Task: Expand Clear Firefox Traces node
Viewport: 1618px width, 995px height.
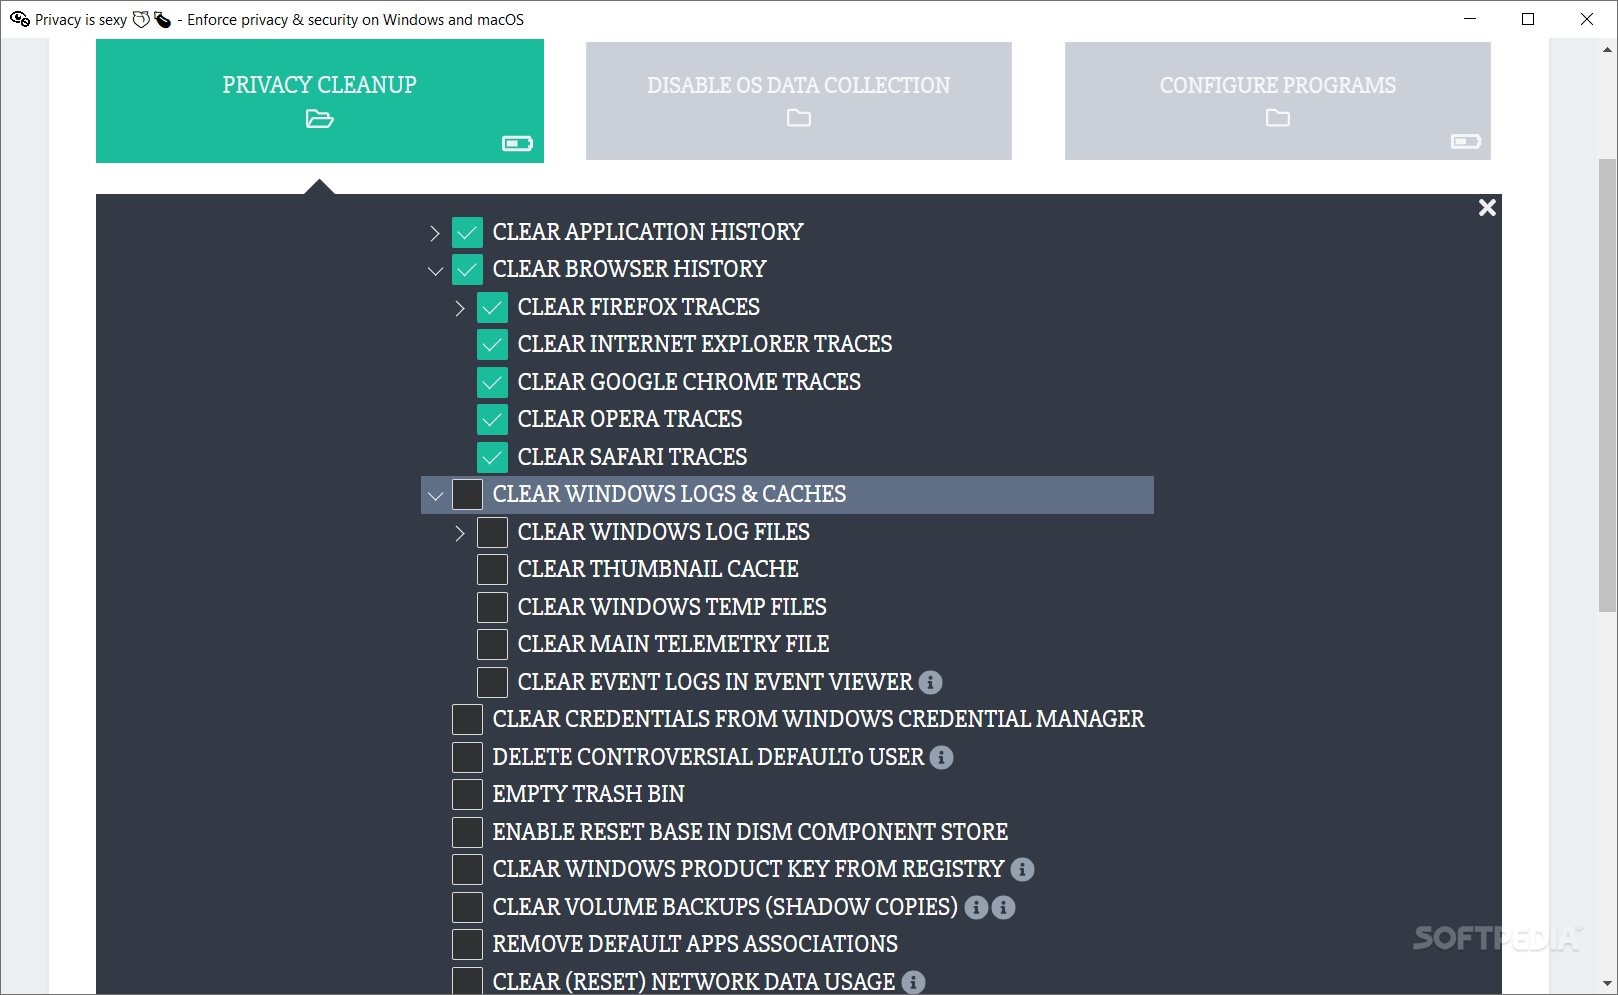Action: pos(459,308)
